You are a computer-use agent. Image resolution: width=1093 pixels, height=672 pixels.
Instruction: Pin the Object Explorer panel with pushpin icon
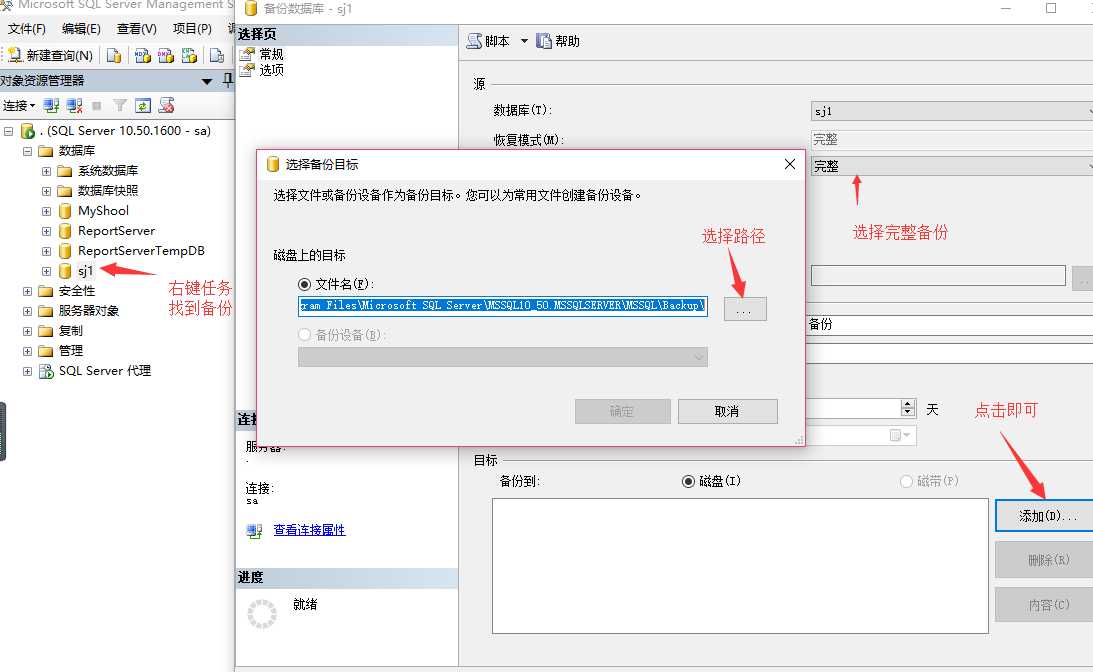pyautogui.click(x=227, y=80)
